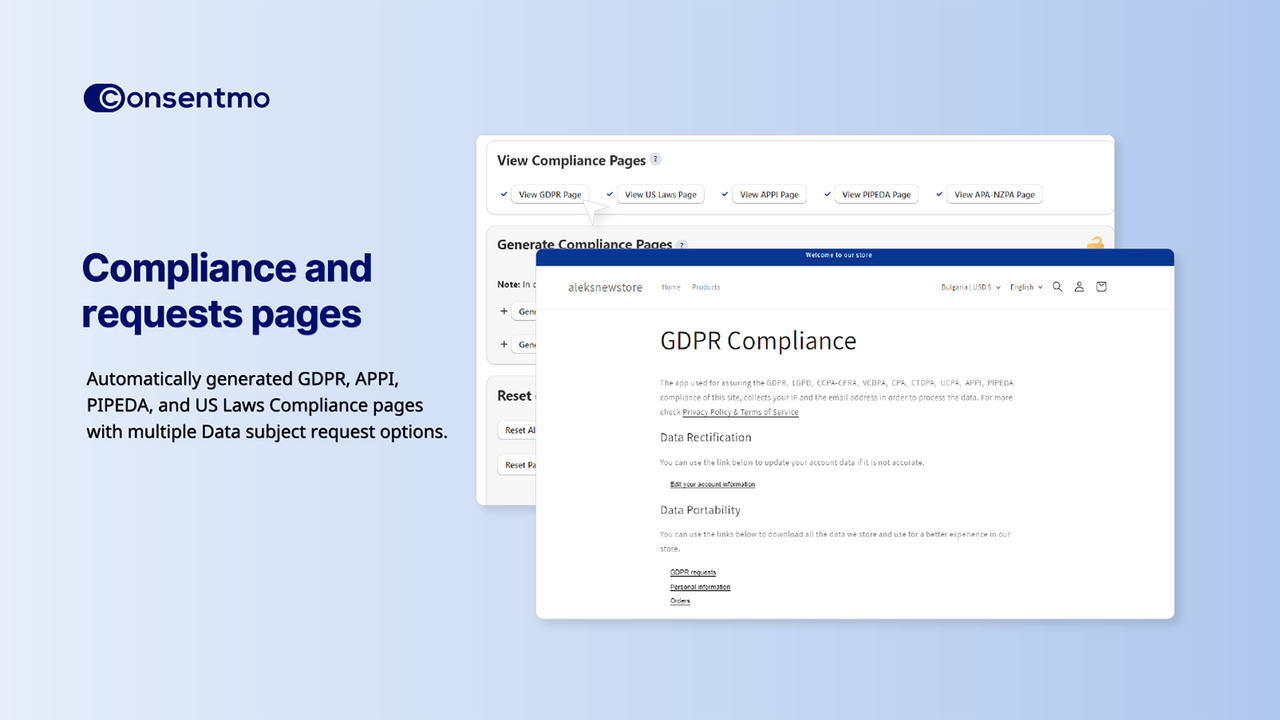Open the Edit your account information link

712,484
